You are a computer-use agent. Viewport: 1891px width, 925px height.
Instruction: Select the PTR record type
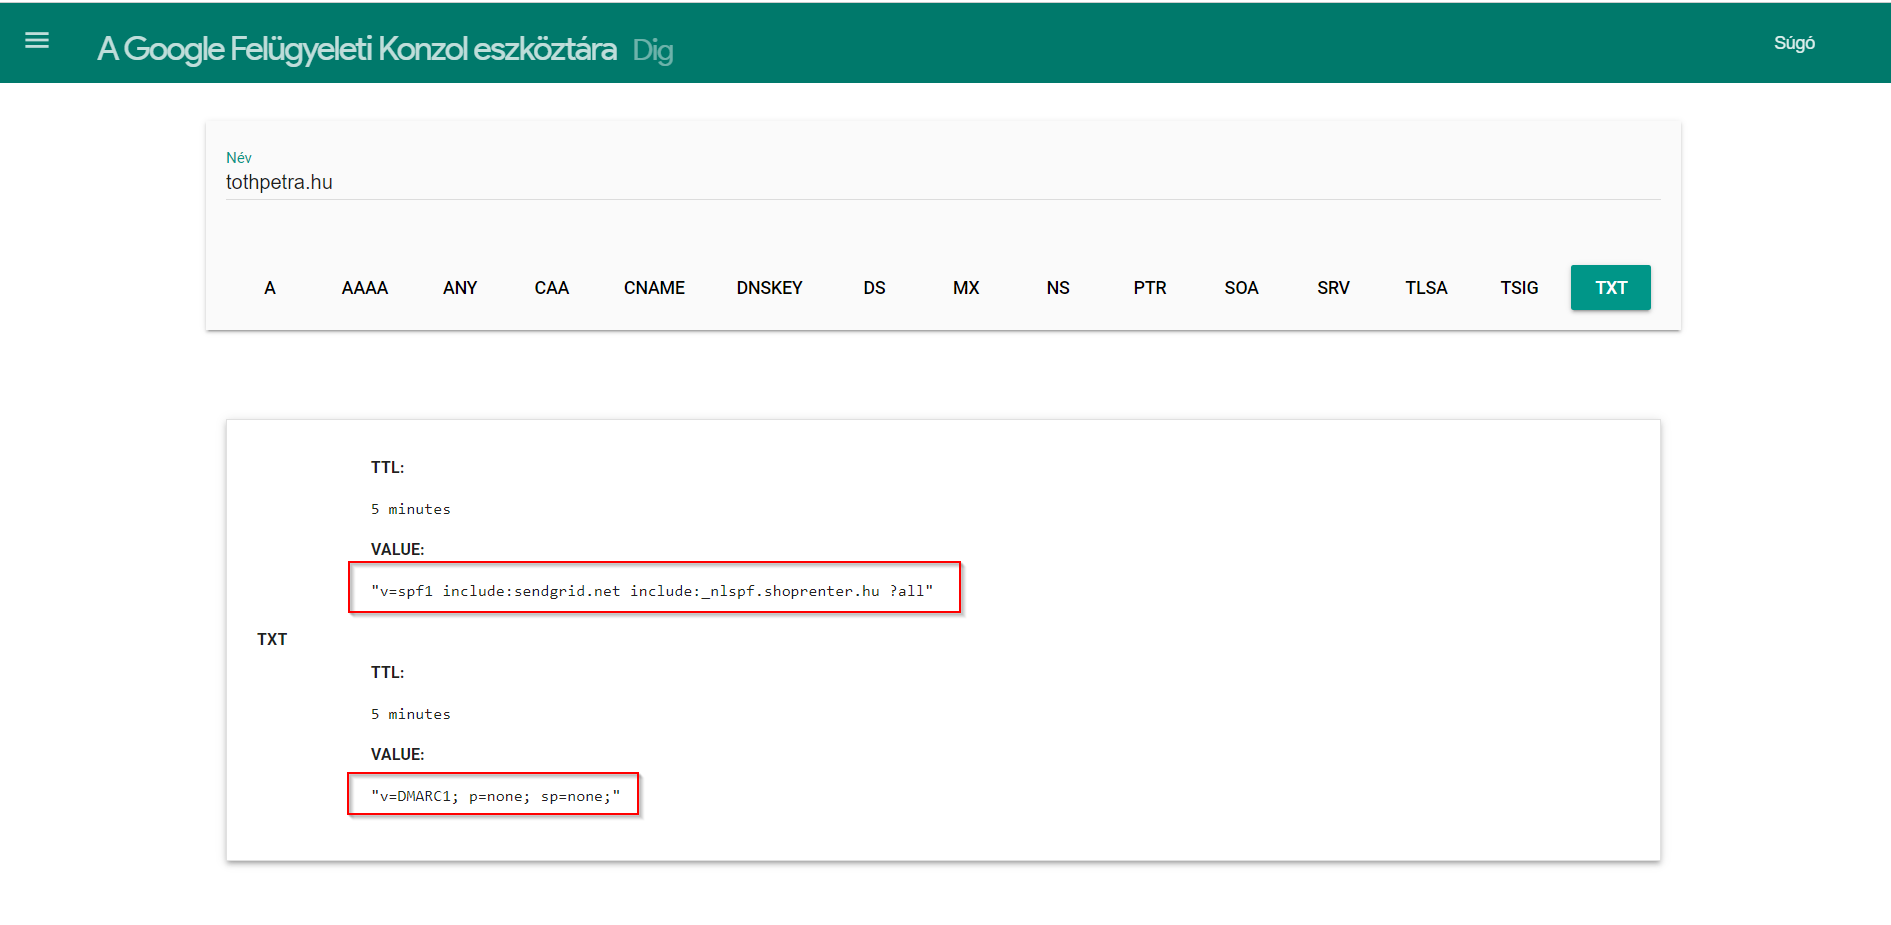pyautogui.click(x=1150, y=288)
